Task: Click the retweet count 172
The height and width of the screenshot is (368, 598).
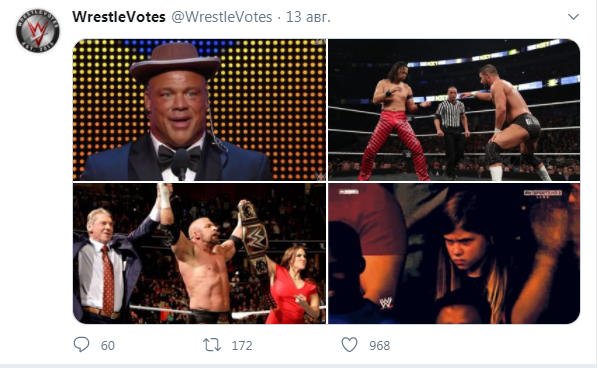Action: point(242,346)
